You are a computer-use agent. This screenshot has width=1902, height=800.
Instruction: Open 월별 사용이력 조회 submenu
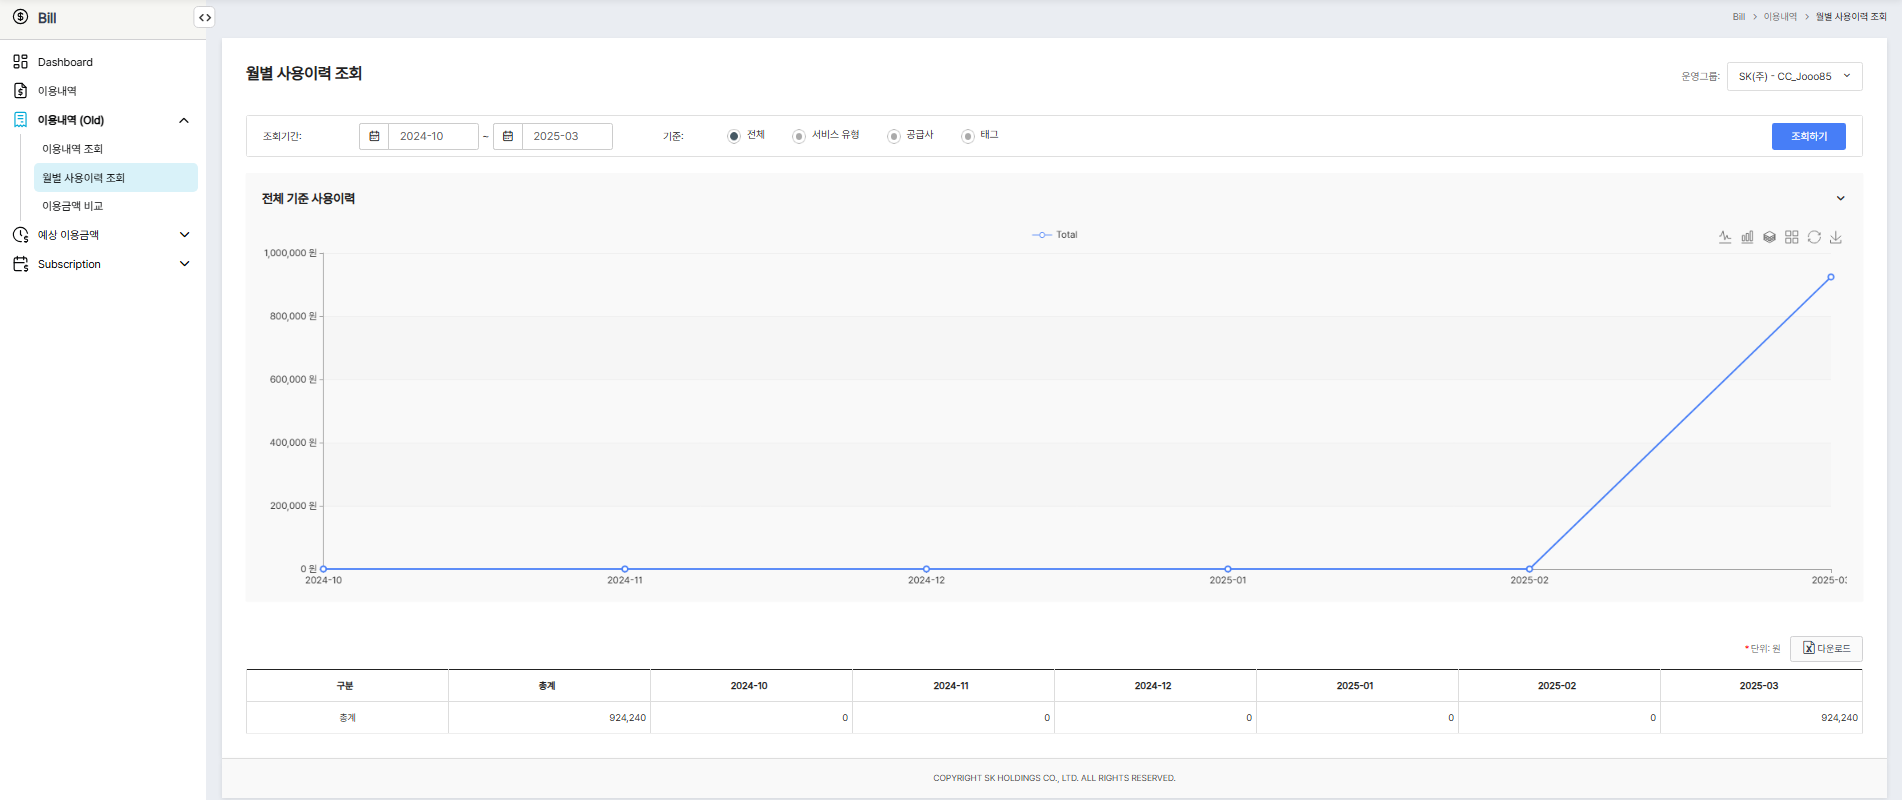tap(115, 178)
